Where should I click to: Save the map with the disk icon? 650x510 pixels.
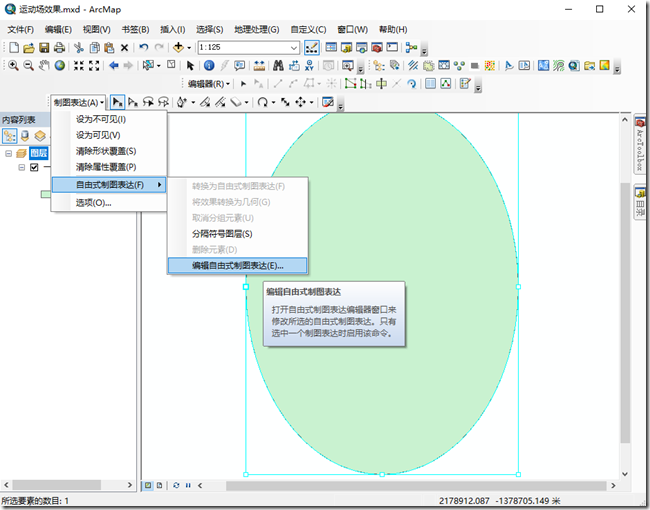(x=44, y=48)
